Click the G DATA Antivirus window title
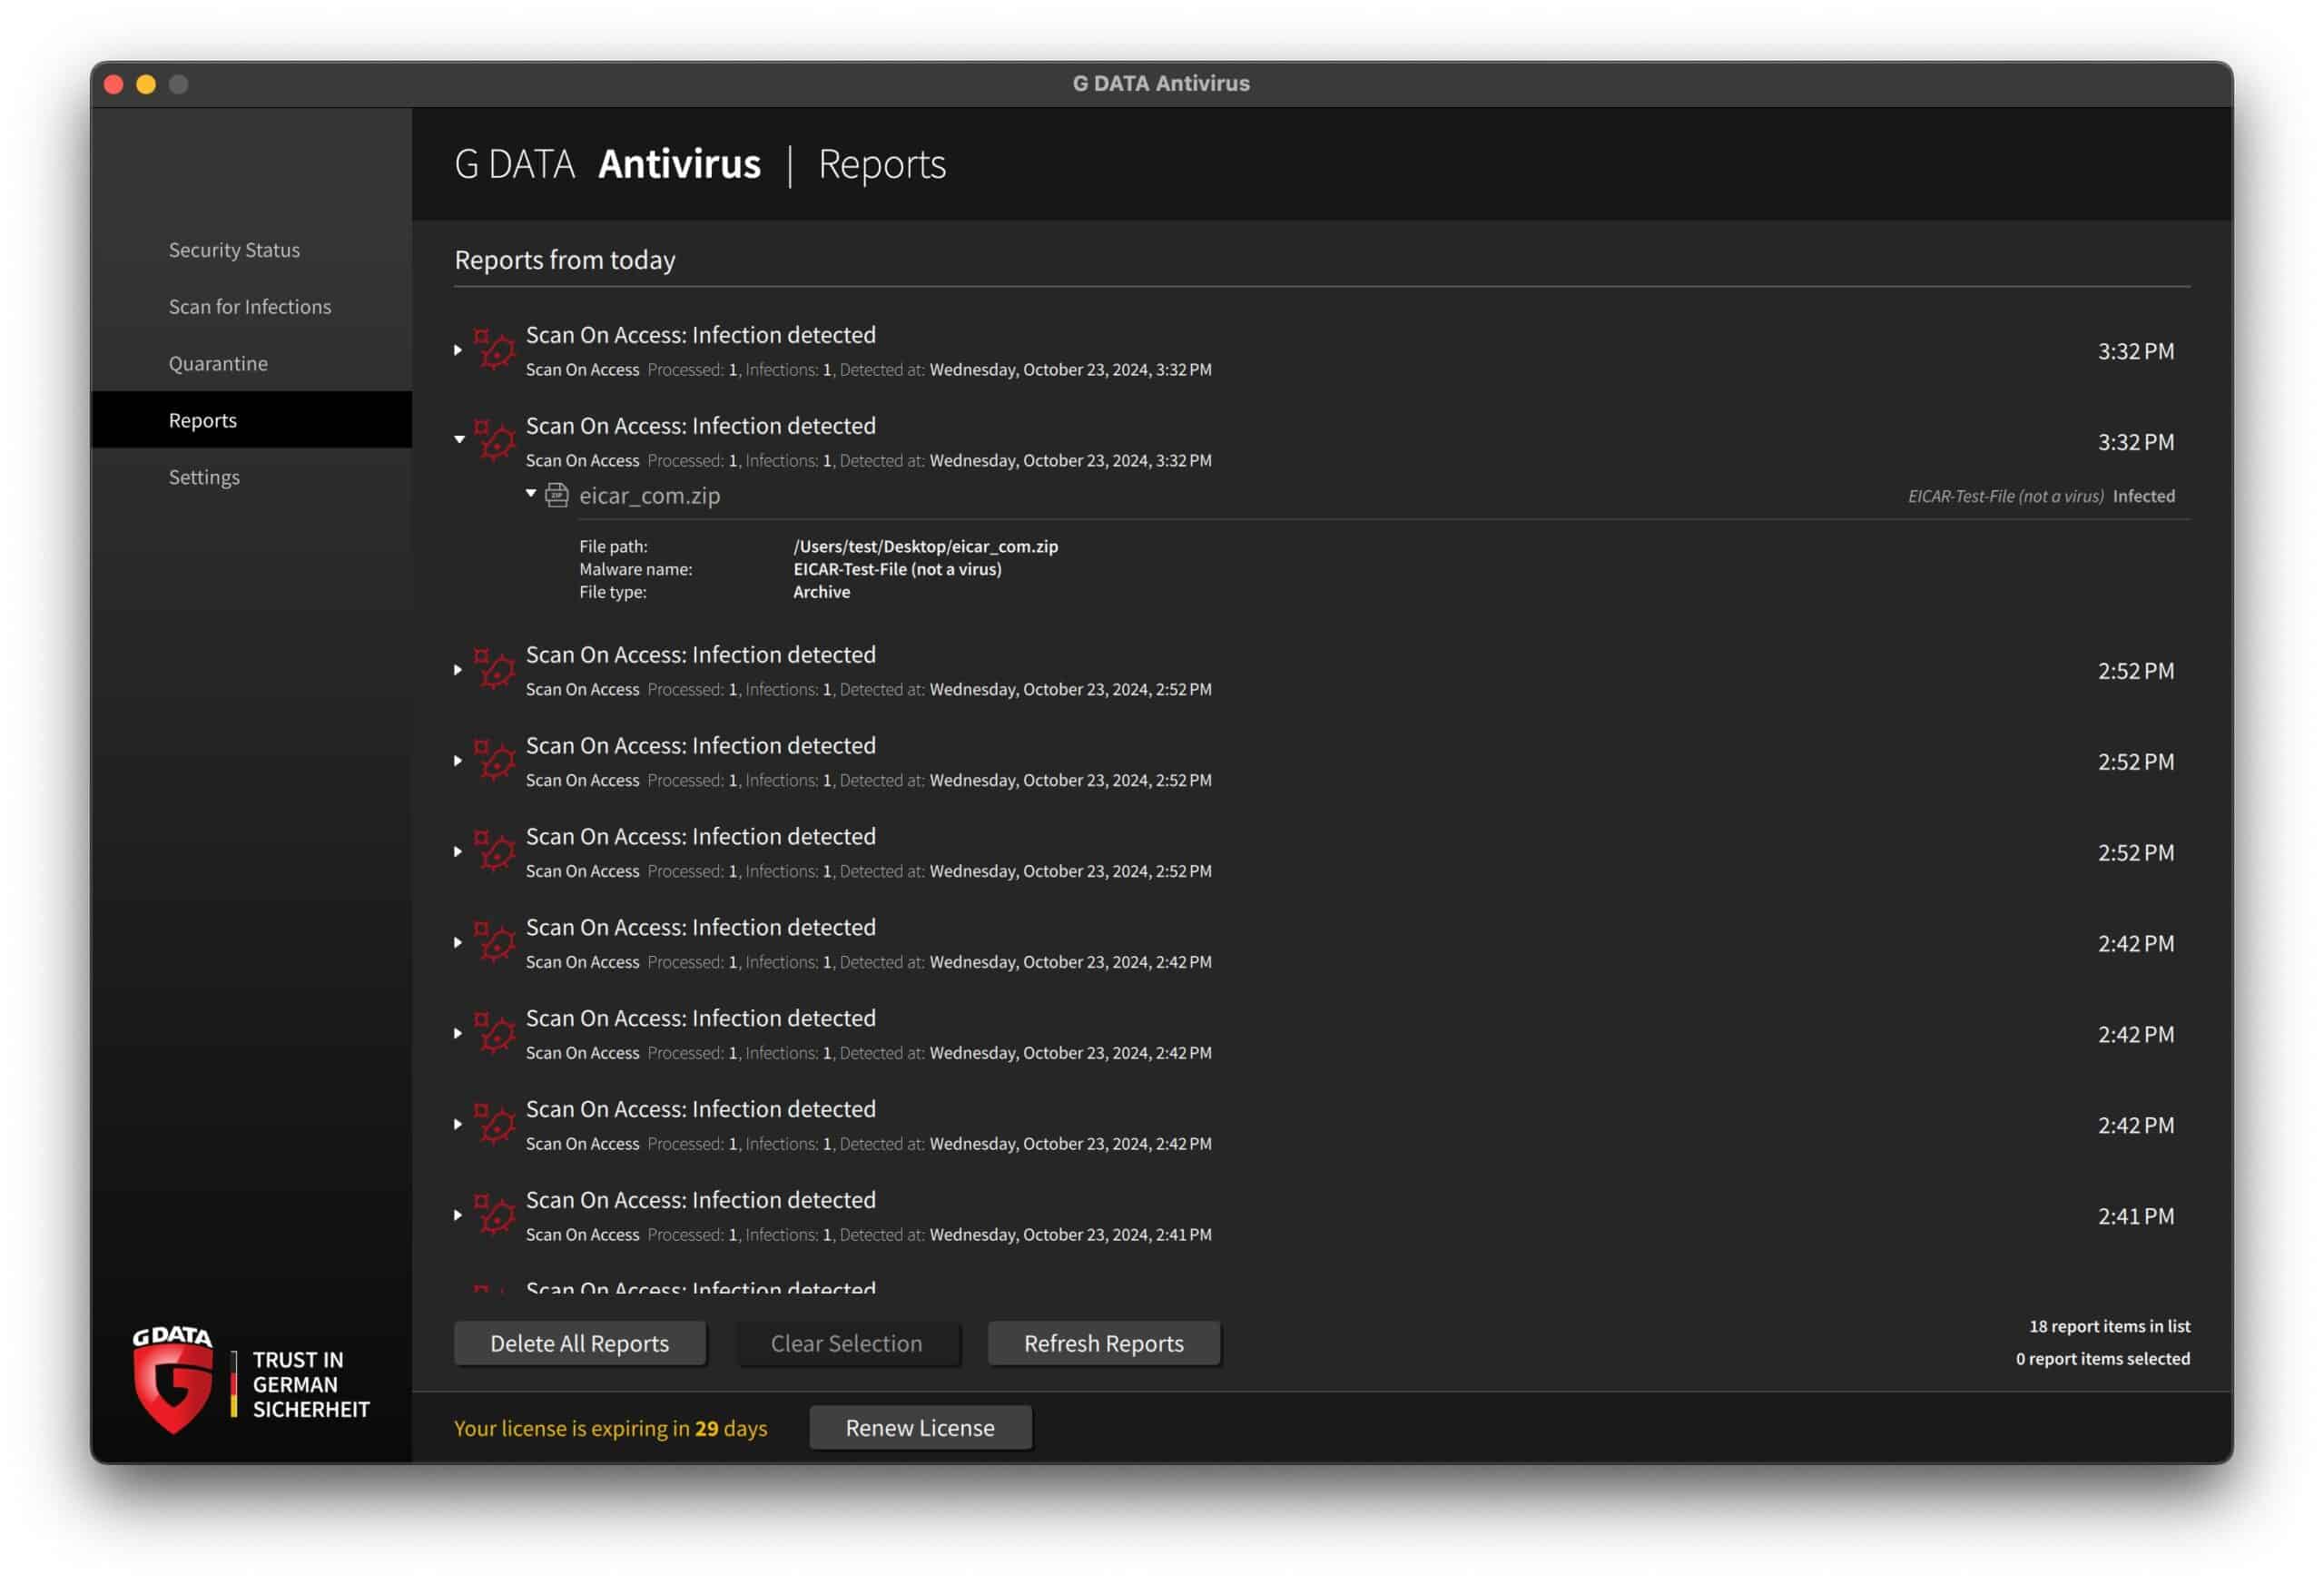Viewport: 2324px width, 1584px height. click(1161, 83)
